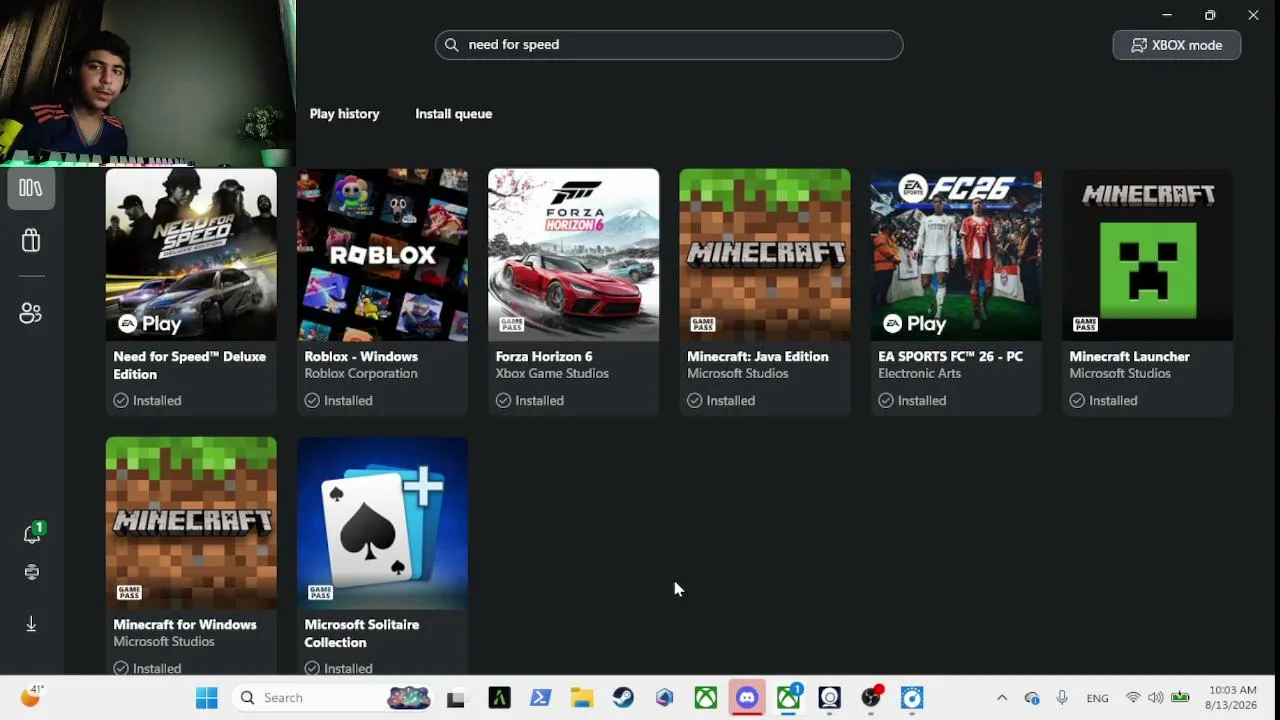Click 'Electronic Arts' publisher name

919,374
